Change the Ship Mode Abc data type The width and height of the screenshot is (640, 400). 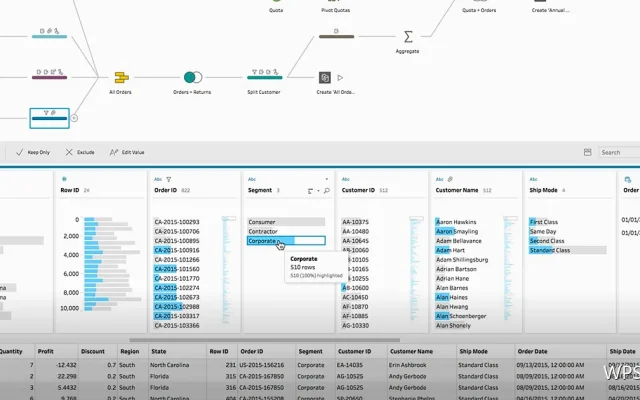point(533,179)
